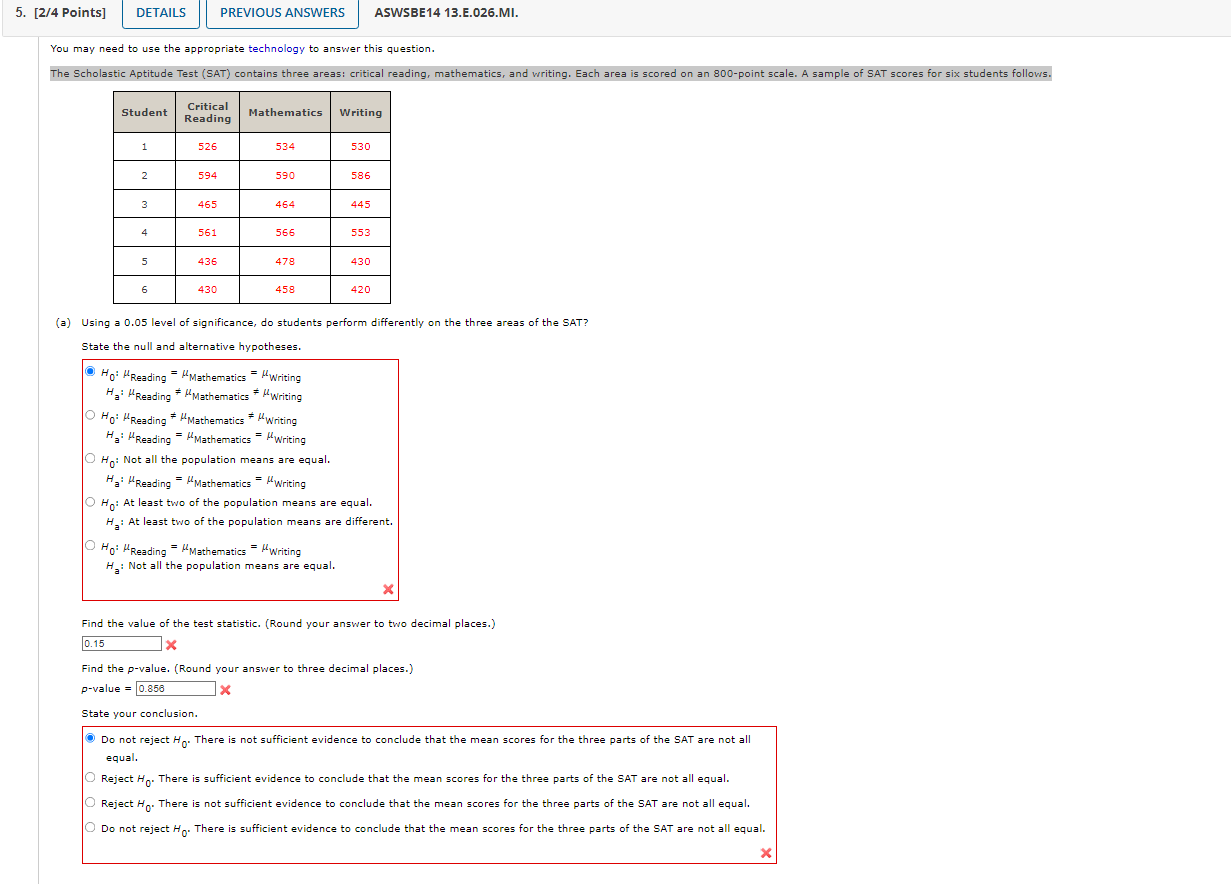Click the red X beside the test statistic answer

point(171,647)
